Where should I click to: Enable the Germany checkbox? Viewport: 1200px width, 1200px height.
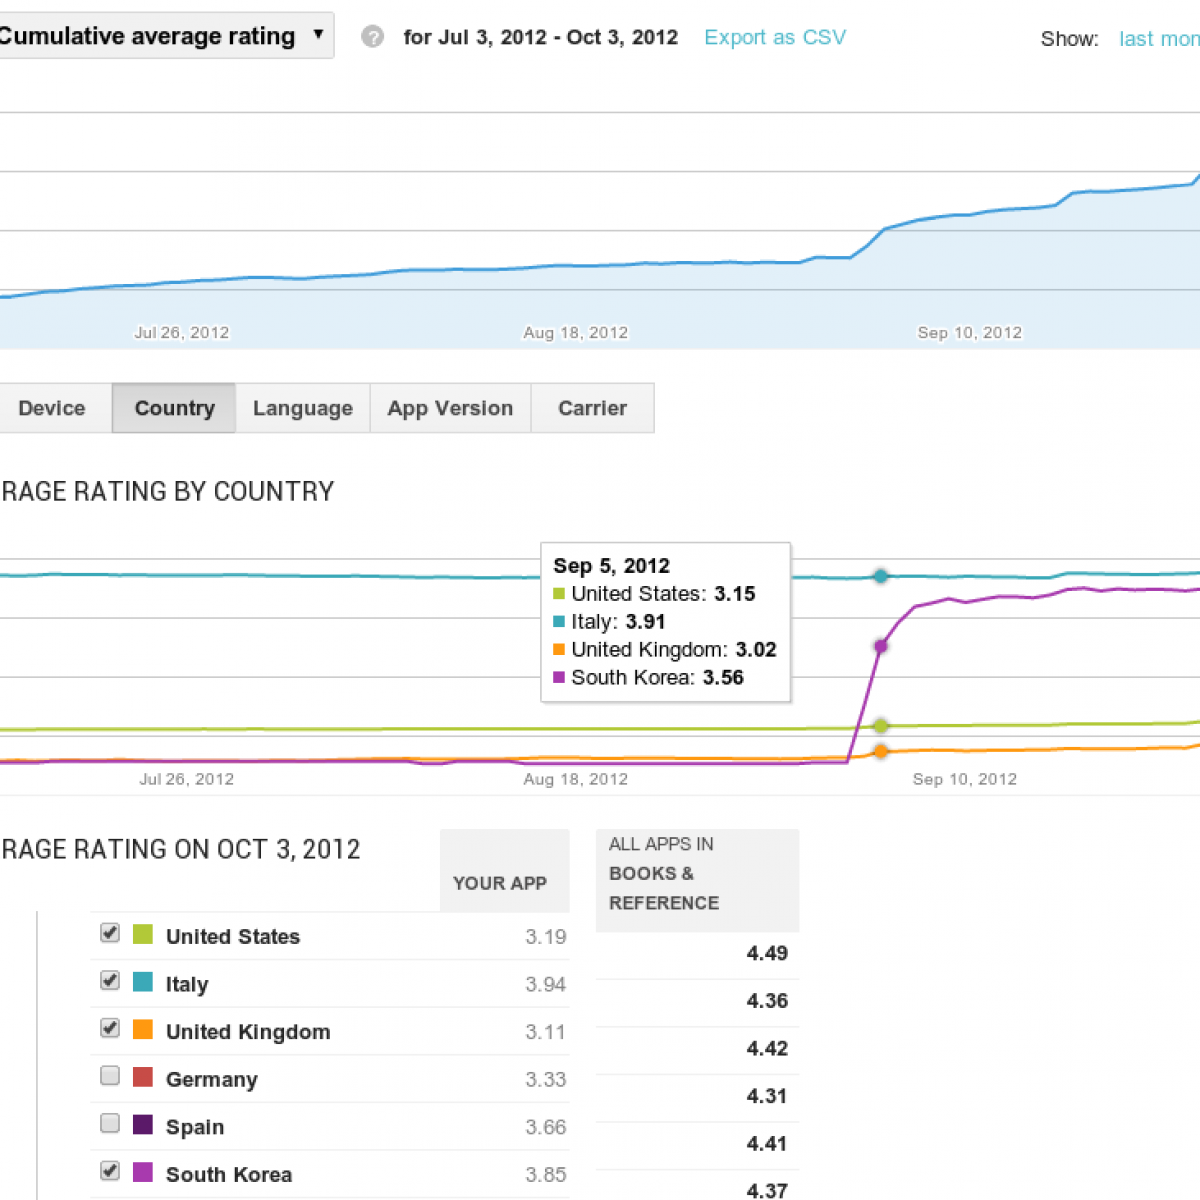110,1076
